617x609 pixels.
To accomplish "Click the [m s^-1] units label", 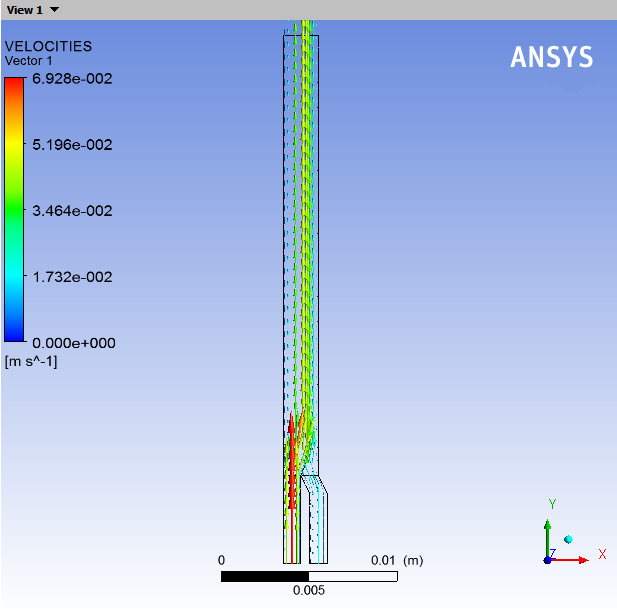I will point(31,361).
